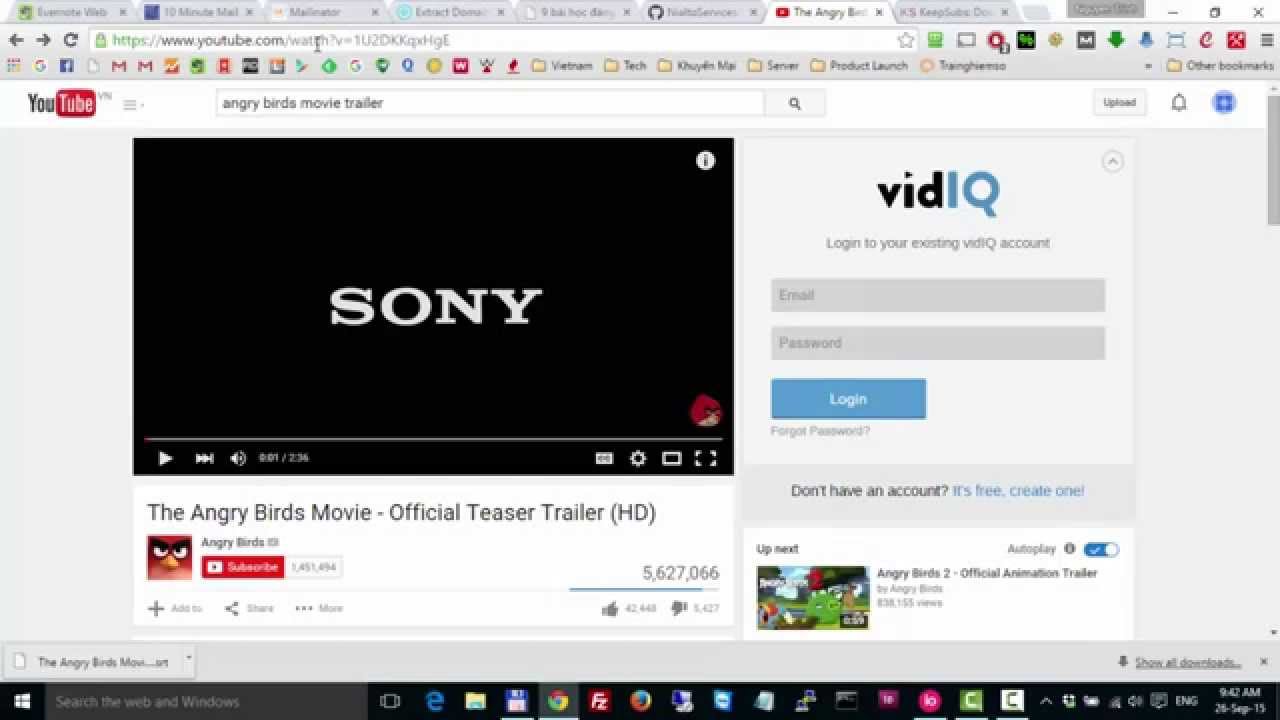Screen dimensions: 1280x720
Task: Open the Forgot Password link
Action: pyautogui.click(x=820, y=431)
